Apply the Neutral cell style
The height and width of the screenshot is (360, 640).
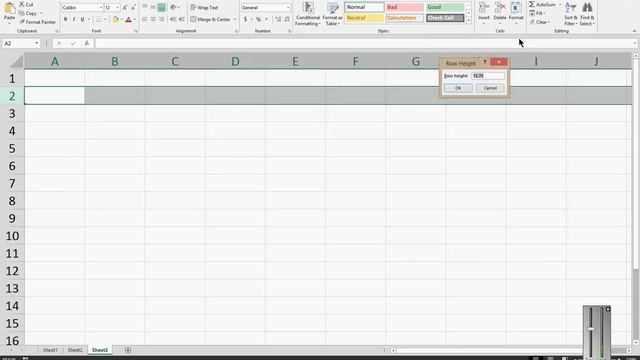coord(364,18)
